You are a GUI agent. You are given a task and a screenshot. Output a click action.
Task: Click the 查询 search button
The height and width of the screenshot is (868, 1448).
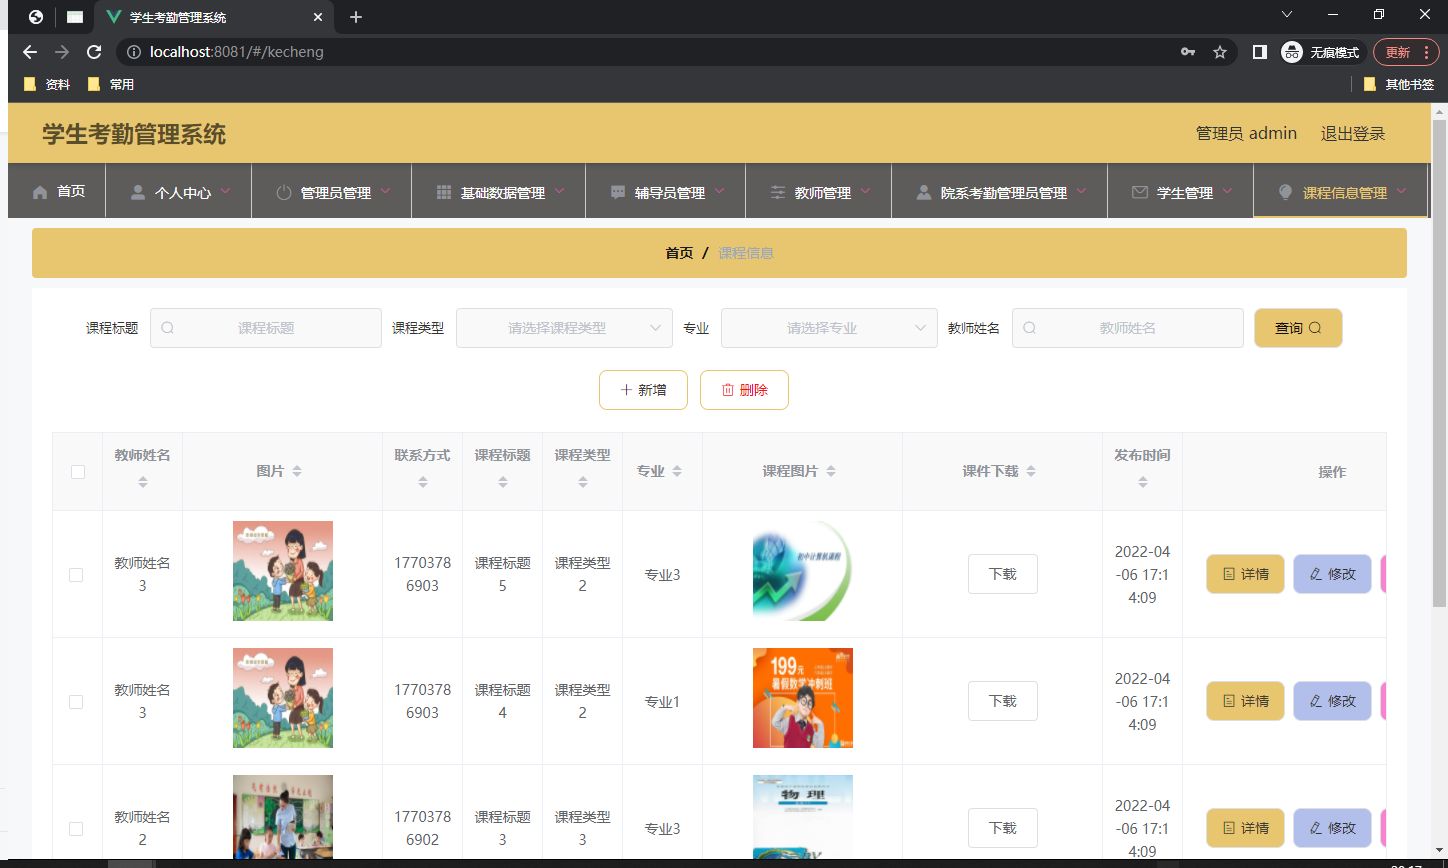coord(1298,328)
